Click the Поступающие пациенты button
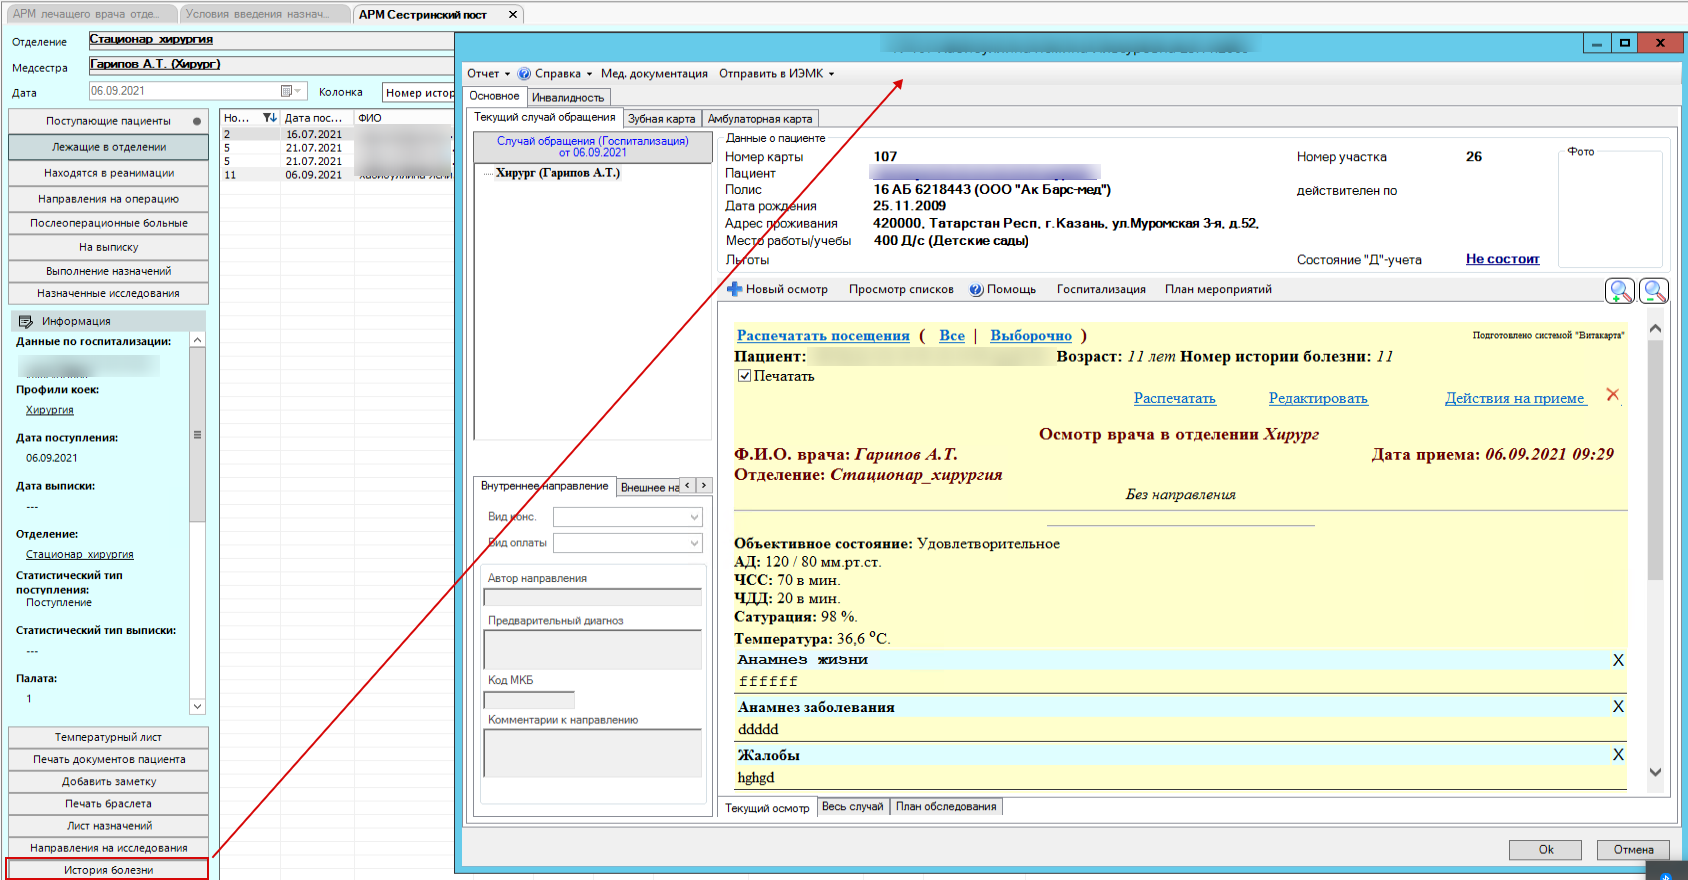Screen dimensions: 1688x880 [108, 121]
